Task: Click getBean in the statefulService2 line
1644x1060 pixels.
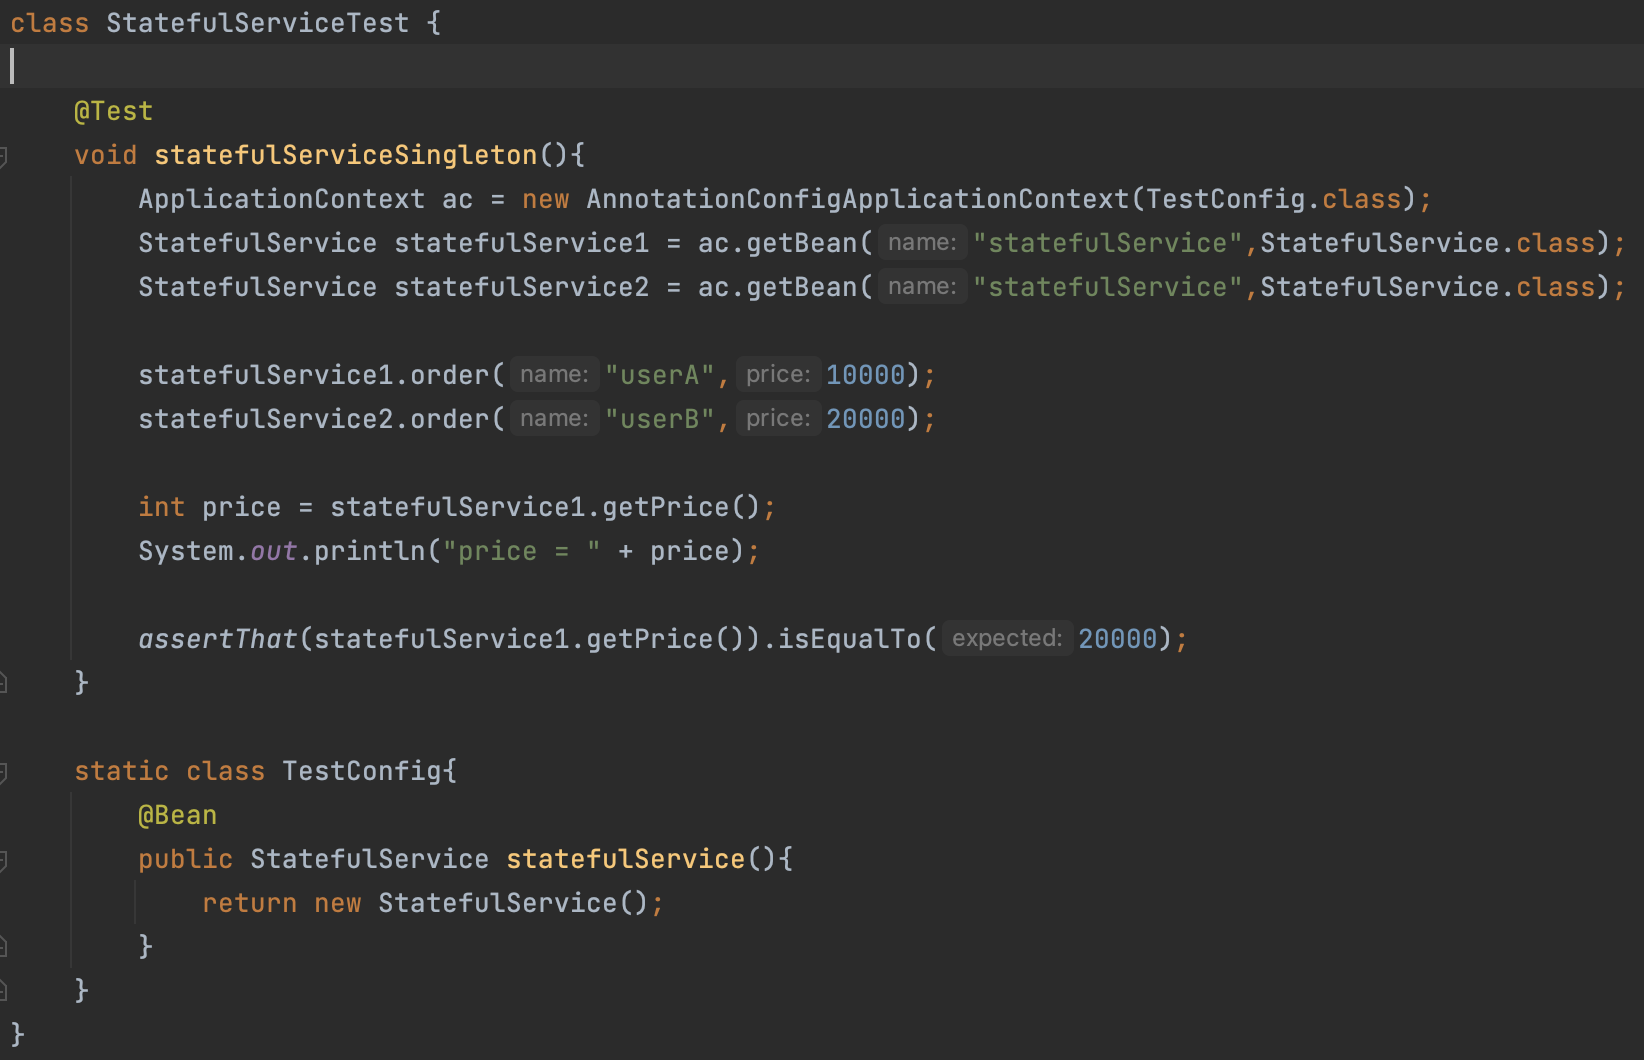Action: [801, 287]
